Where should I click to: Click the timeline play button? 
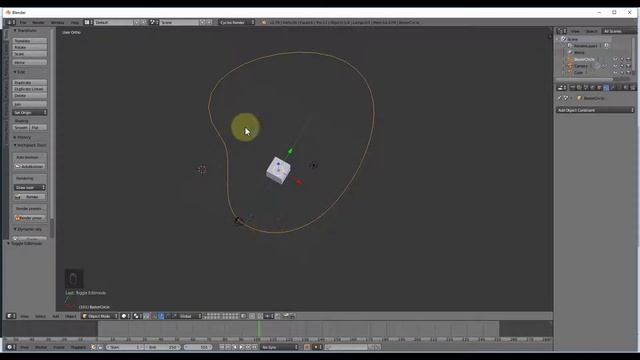(241, 347)
